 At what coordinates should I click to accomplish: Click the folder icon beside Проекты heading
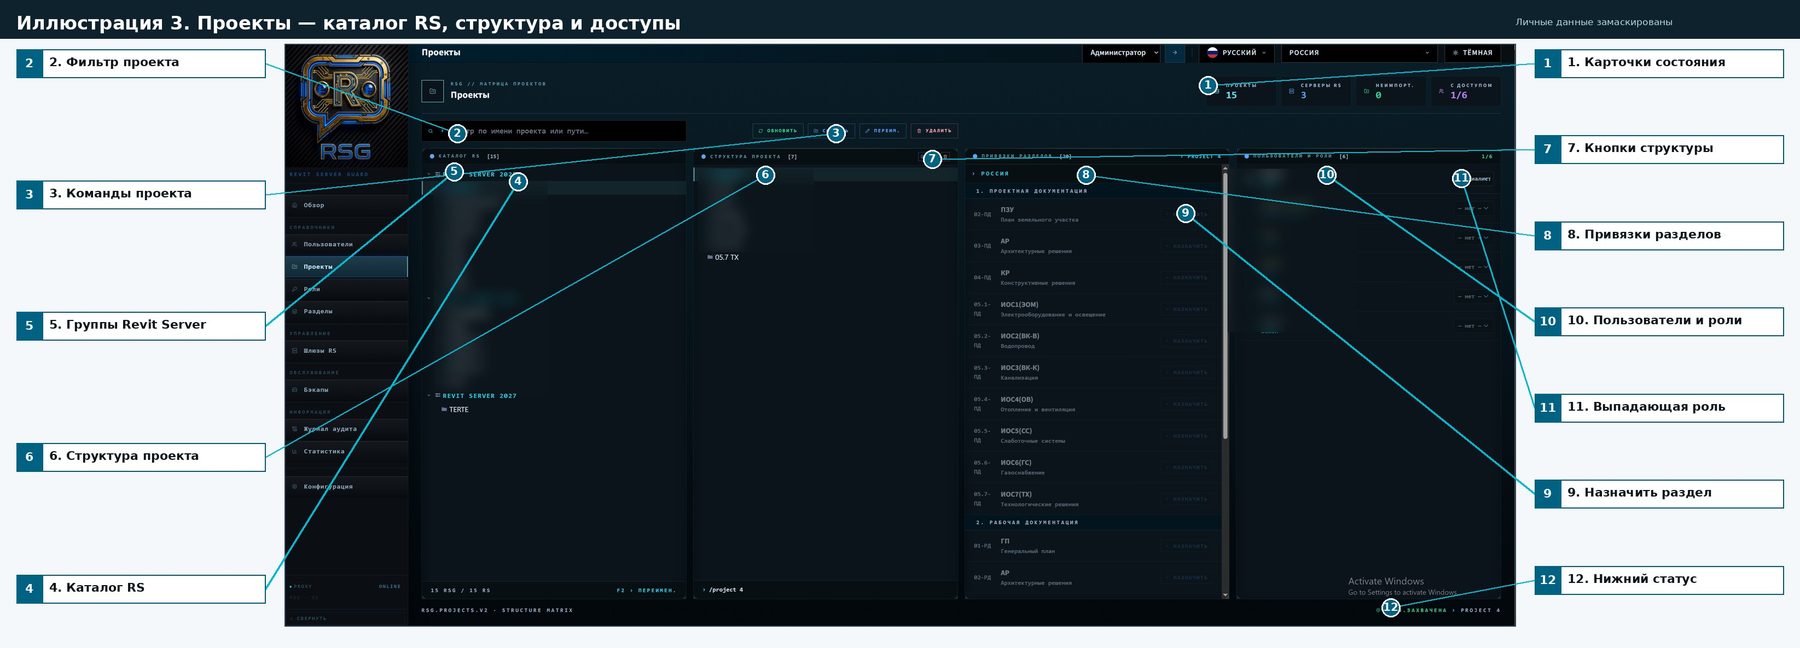coord(432,91)
